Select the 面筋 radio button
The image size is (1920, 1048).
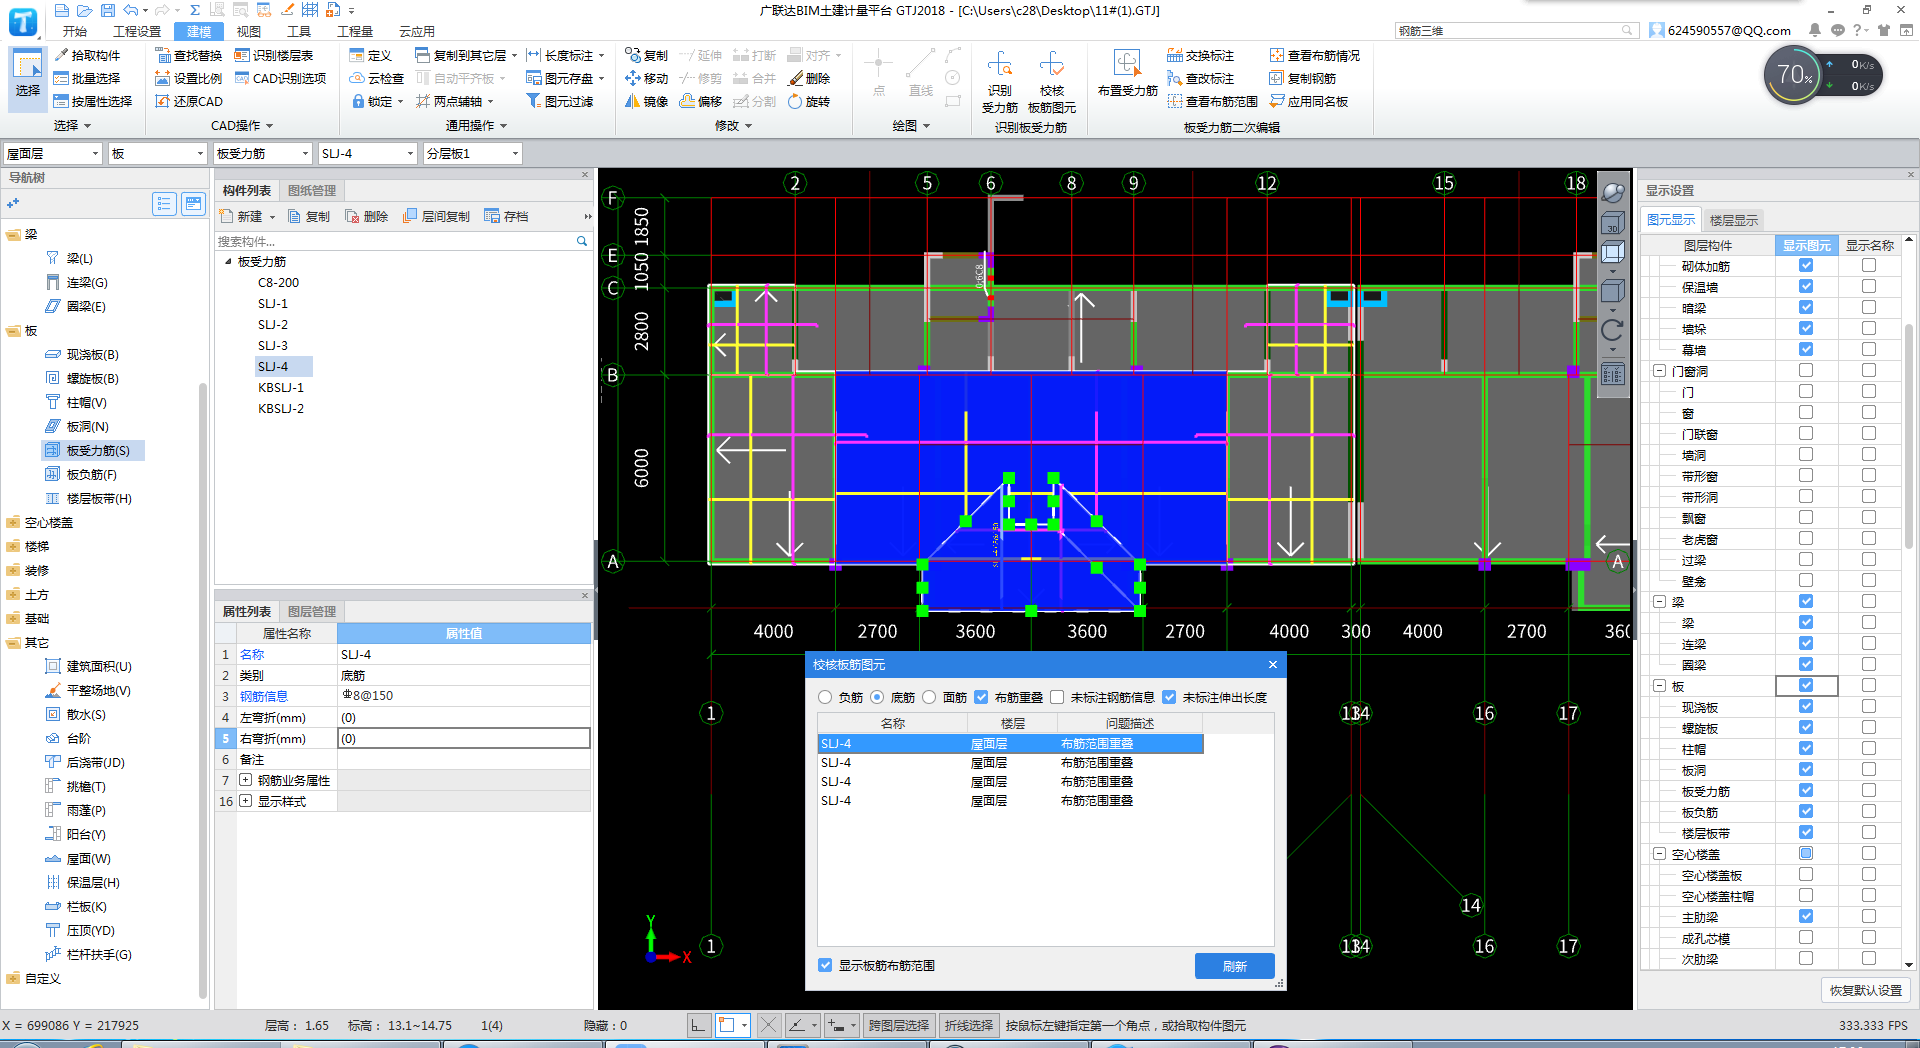(x=929, y=697)
